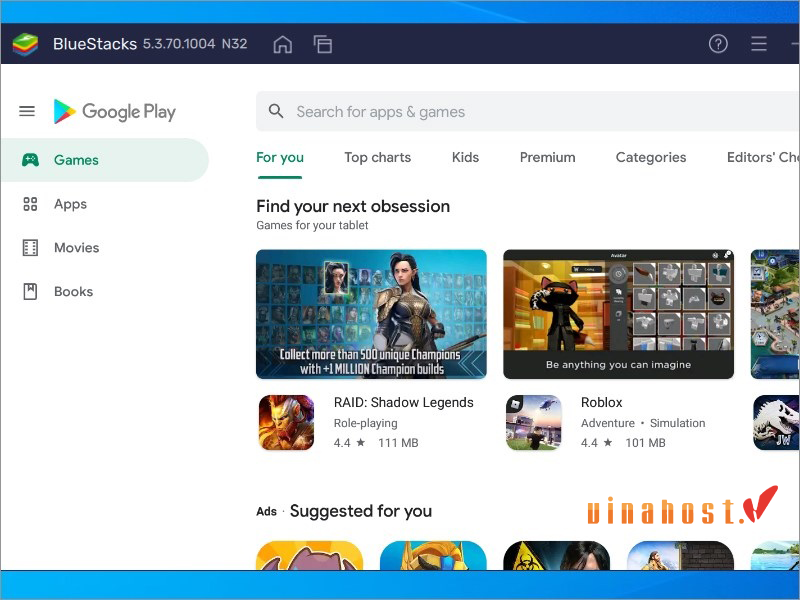Click the BlueStacks version number text
800x600 pixels.
pos(179,44)
